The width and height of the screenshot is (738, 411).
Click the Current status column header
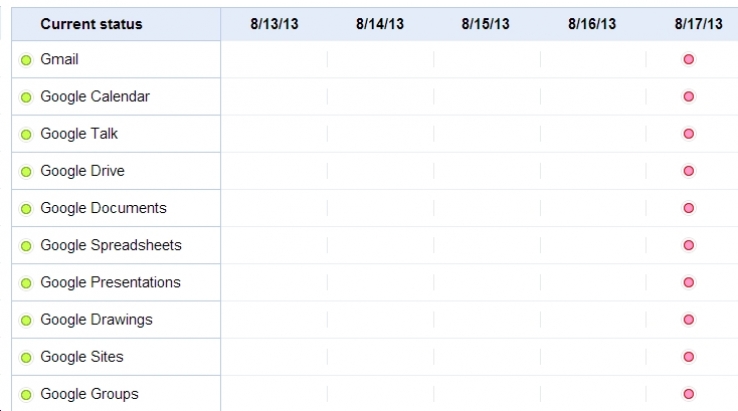pos(91,24)
